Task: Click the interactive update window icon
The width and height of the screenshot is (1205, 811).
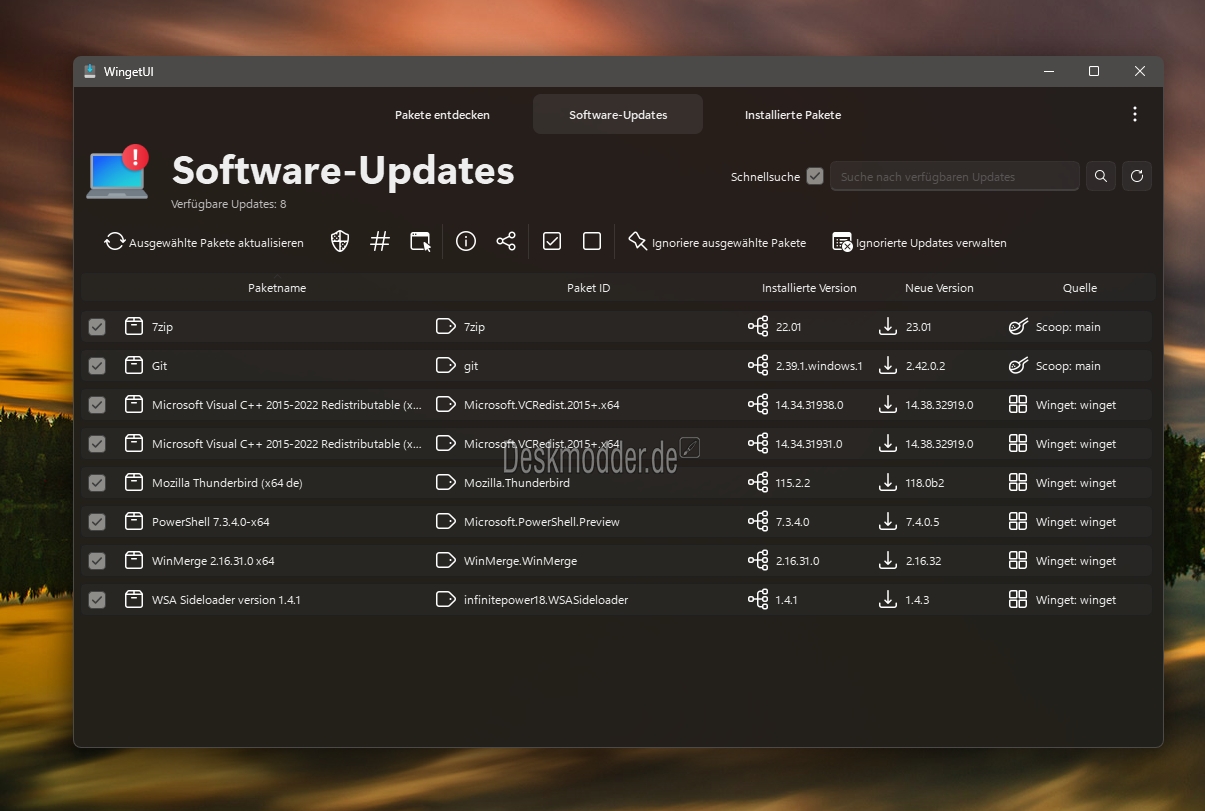Action: point(421,241)
